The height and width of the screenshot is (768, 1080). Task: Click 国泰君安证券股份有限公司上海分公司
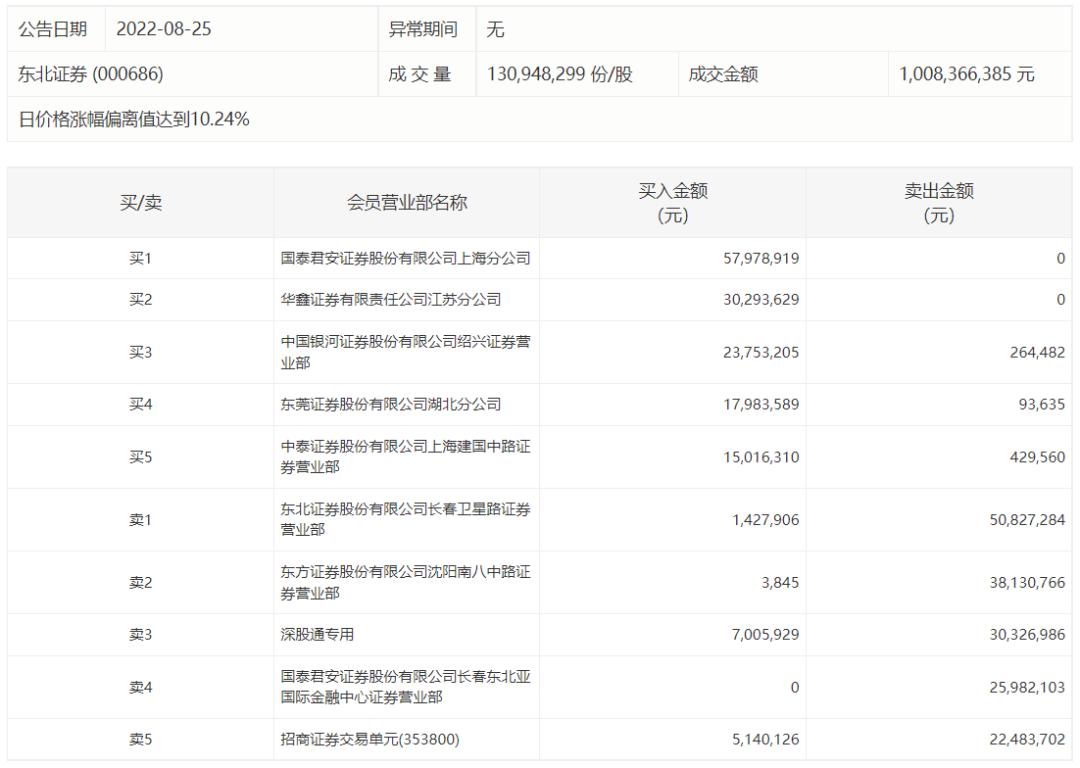[405, 258]
